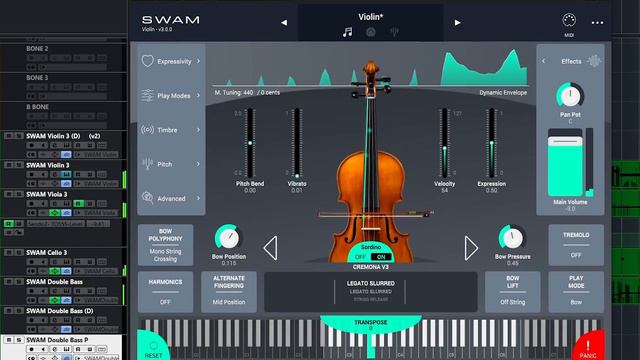Select the BONE 2 track
Image resolution: width=640 pixels, height=360 pixels.
pos(37,49)
